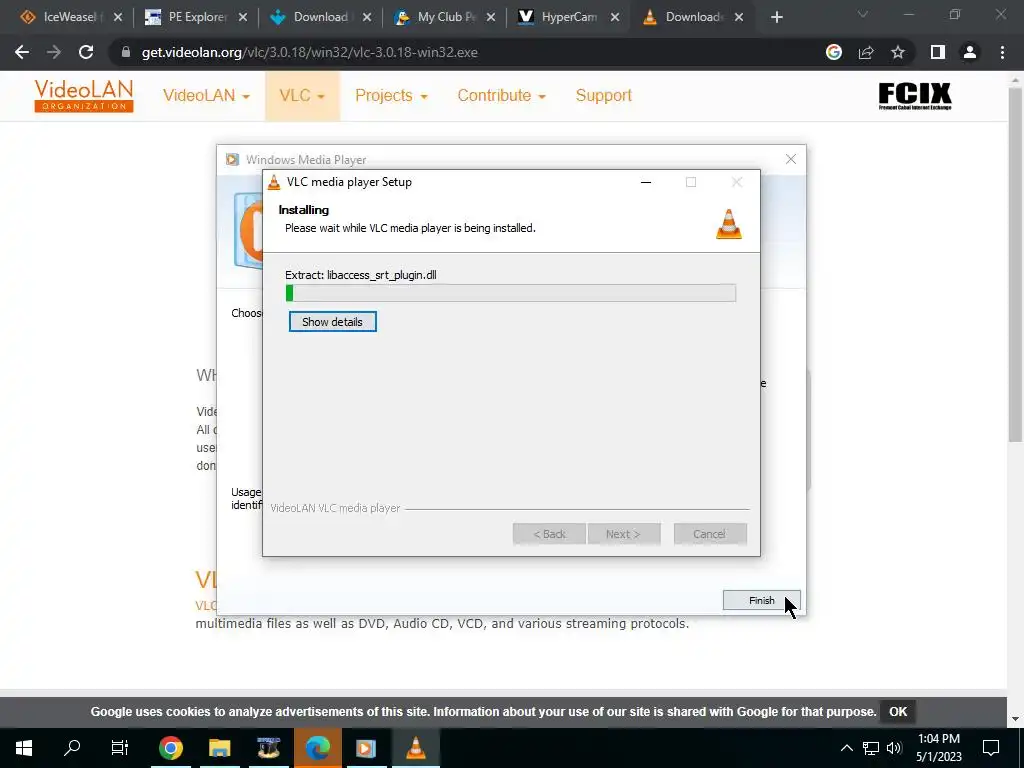Open the network tray icon
Image resolution: width=1024 pixels, height=768 pixels.
[871, 748]
